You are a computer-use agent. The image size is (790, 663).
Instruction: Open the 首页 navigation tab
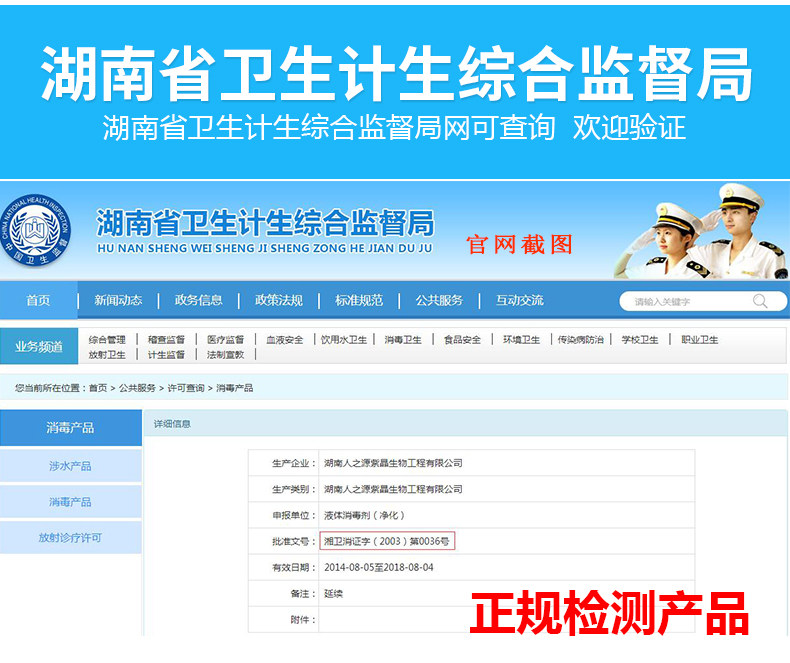point(38,300)
